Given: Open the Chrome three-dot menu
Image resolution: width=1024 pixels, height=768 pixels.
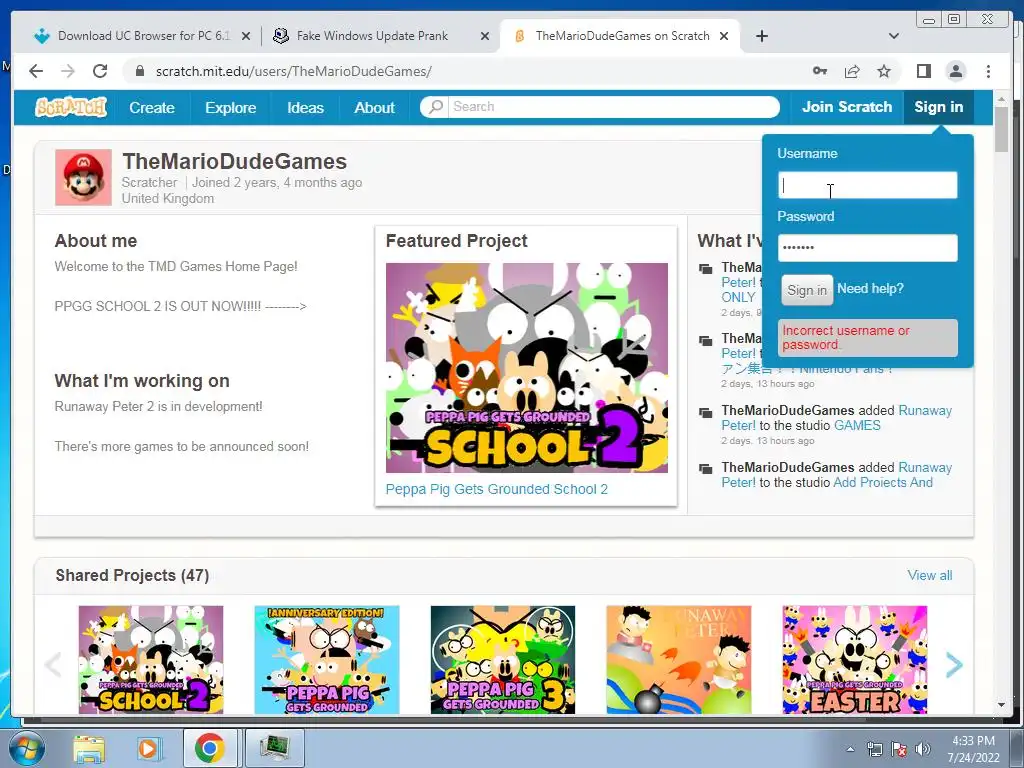Looking at the screenshot, I should pyautogui.click(x=988, y=71).
